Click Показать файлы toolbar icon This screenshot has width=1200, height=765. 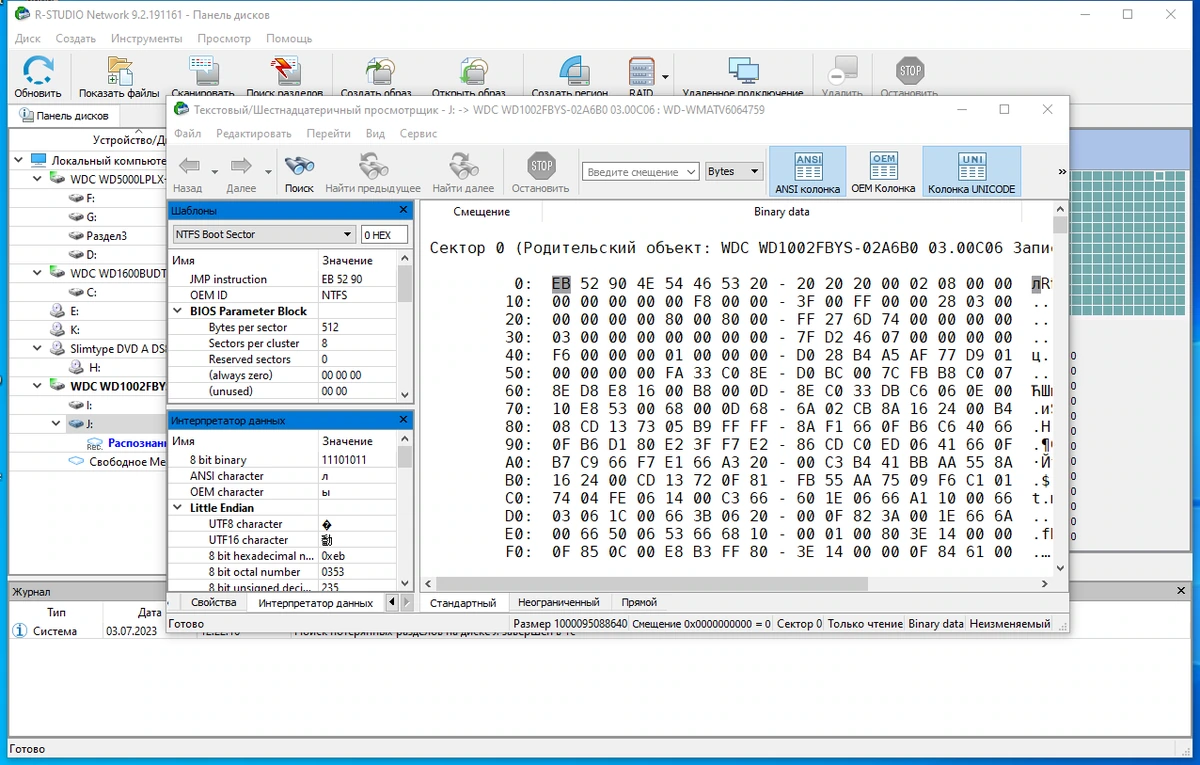click(x=119, y=71)
